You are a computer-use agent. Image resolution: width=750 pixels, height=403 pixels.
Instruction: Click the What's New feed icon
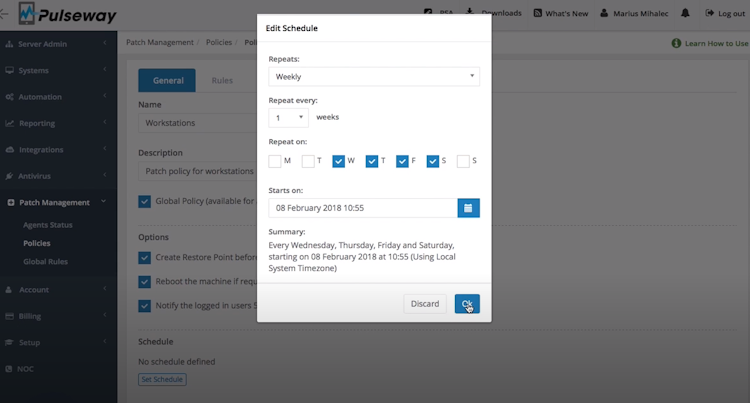[x=538, y=13]
